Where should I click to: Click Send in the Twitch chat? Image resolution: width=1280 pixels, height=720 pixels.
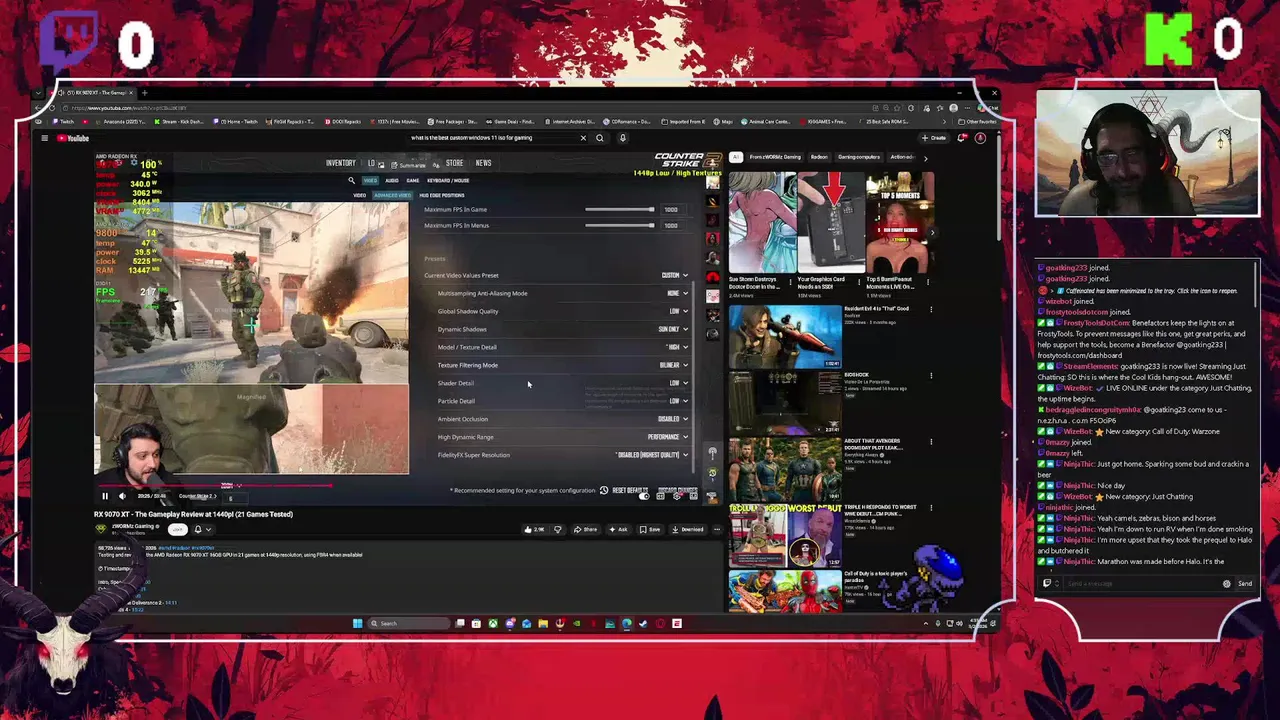tap(1244, 584)
